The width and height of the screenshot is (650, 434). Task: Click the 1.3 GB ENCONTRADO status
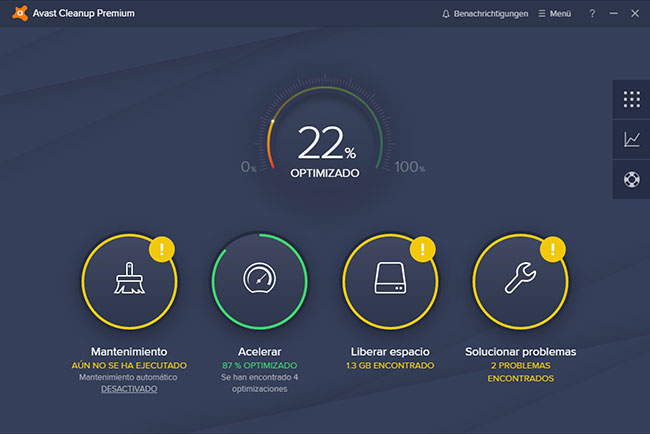tap(390, 366)
